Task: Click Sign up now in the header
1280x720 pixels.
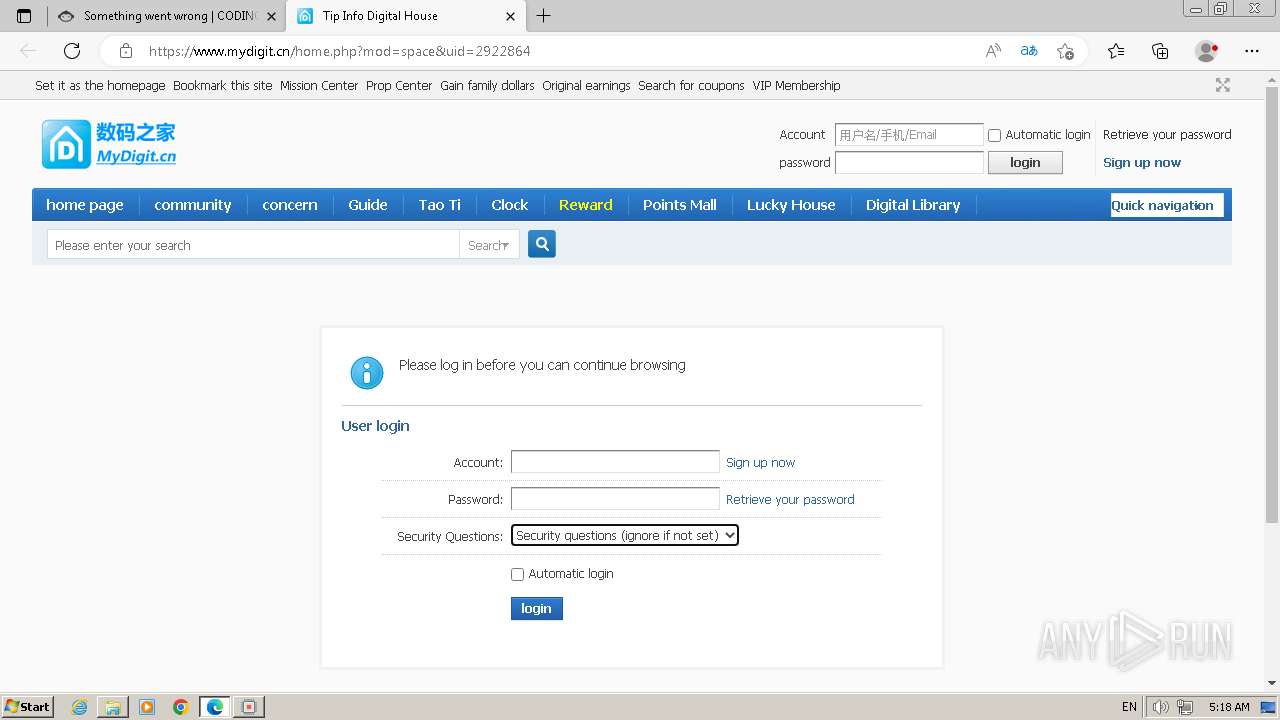Action: [1142, 162]
